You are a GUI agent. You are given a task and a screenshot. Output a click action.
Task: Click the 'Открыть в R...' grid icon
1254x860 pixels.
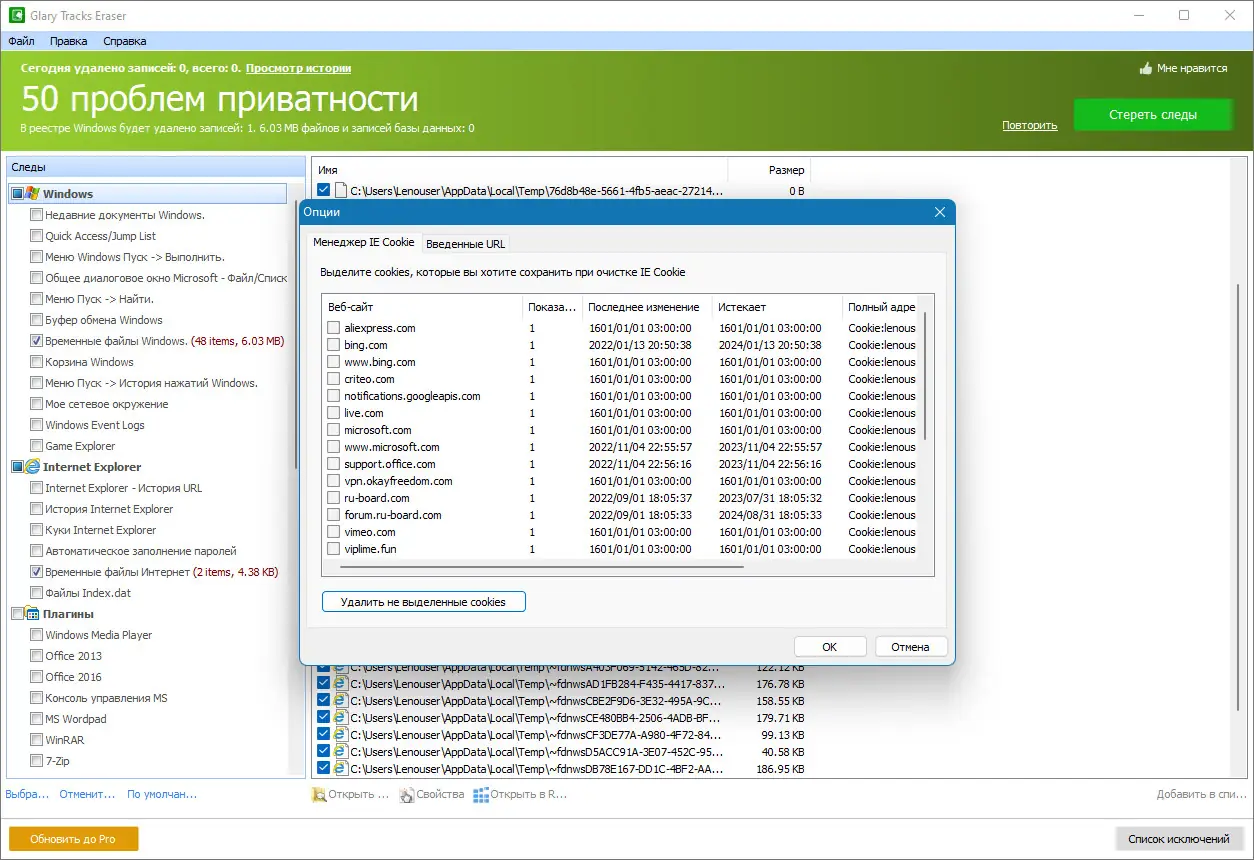coord(483,794)
